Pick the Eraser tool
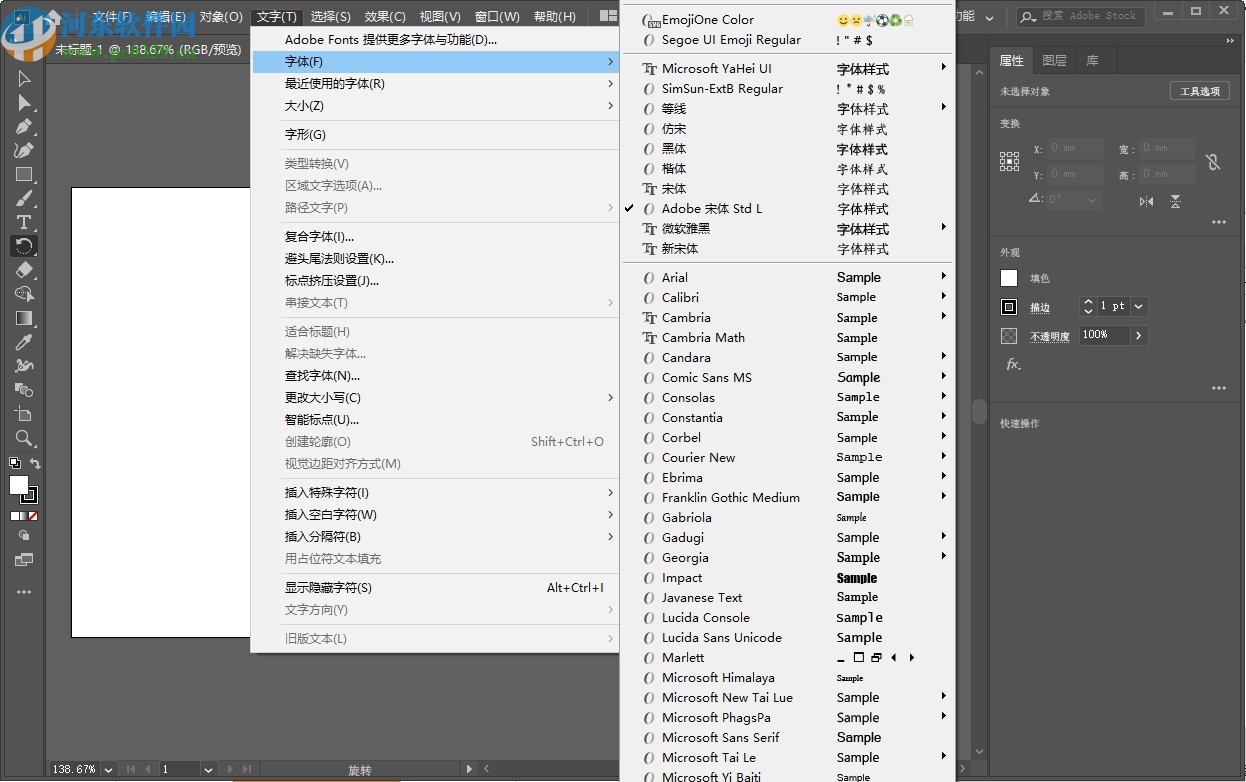The width and height of the screenshot is (1246, 782). coord(22,270)
